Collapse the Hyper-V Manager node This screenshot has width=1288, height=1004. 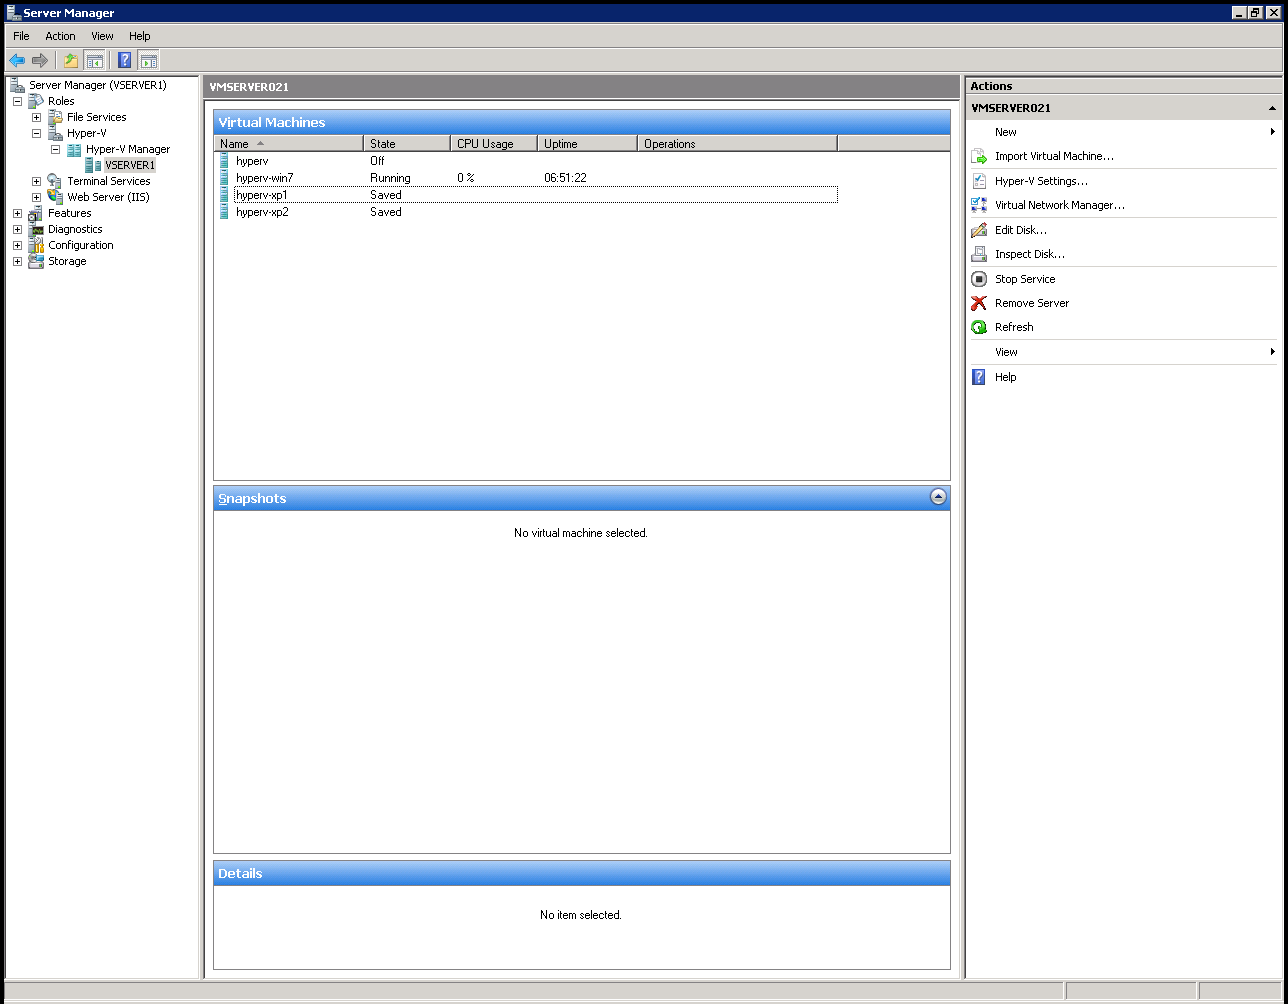point(55,149)
